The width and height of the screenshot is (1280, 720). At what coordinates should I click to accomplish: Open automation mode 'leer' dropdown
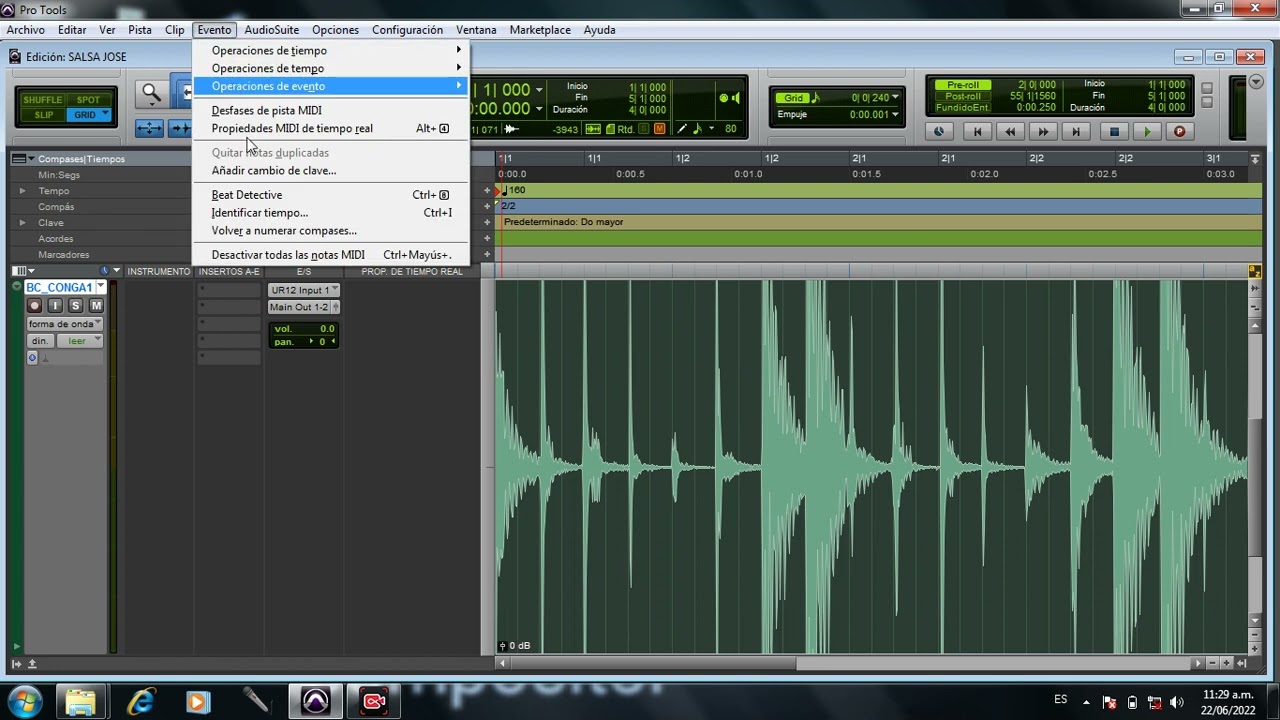coord(81,341)
